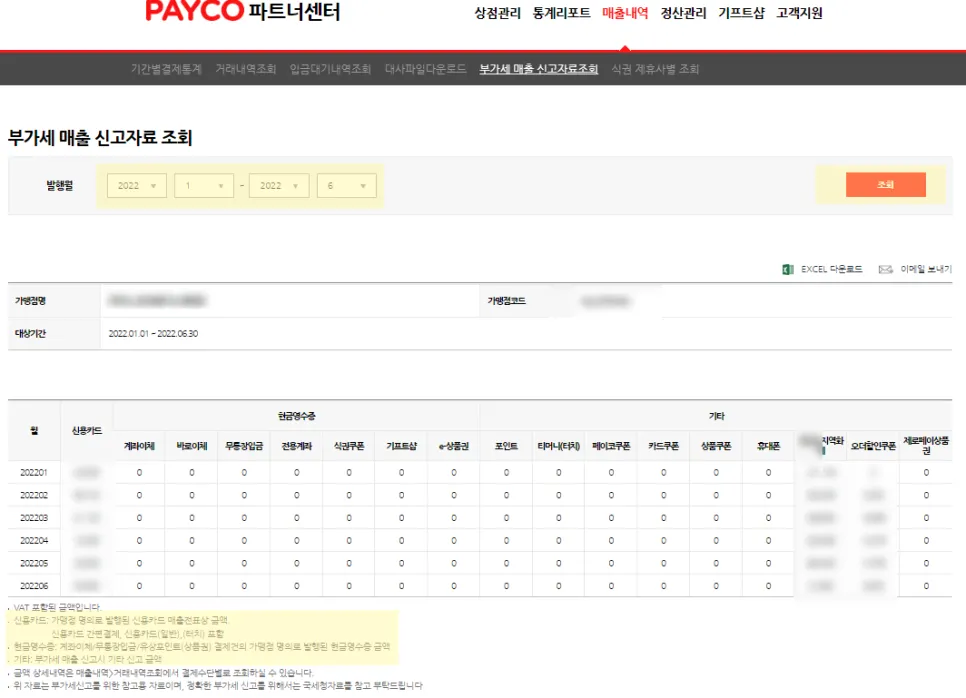Viewport: 966px width, 698px height.
Task: Open the end year 2022 dropdown
Action: (x=279, y=185)
